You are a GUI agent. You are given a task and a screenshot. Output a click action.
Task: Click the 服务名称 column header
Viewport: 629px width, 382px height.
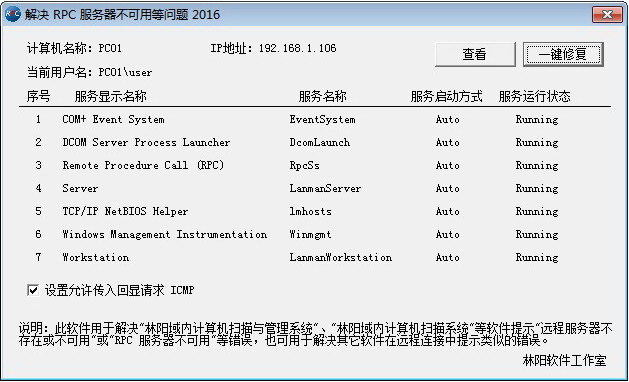pyautogui.click(x=323, y=96)
